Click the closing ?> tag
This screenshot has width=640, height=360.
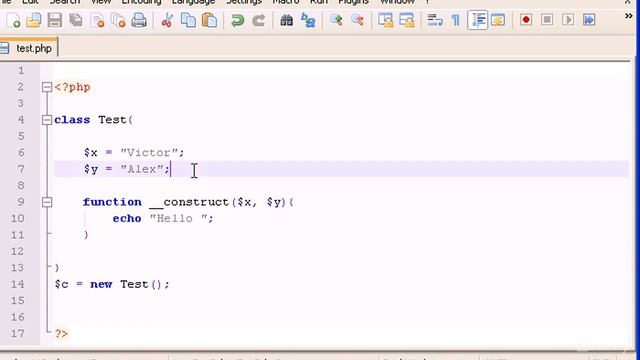tap(61, 333)
